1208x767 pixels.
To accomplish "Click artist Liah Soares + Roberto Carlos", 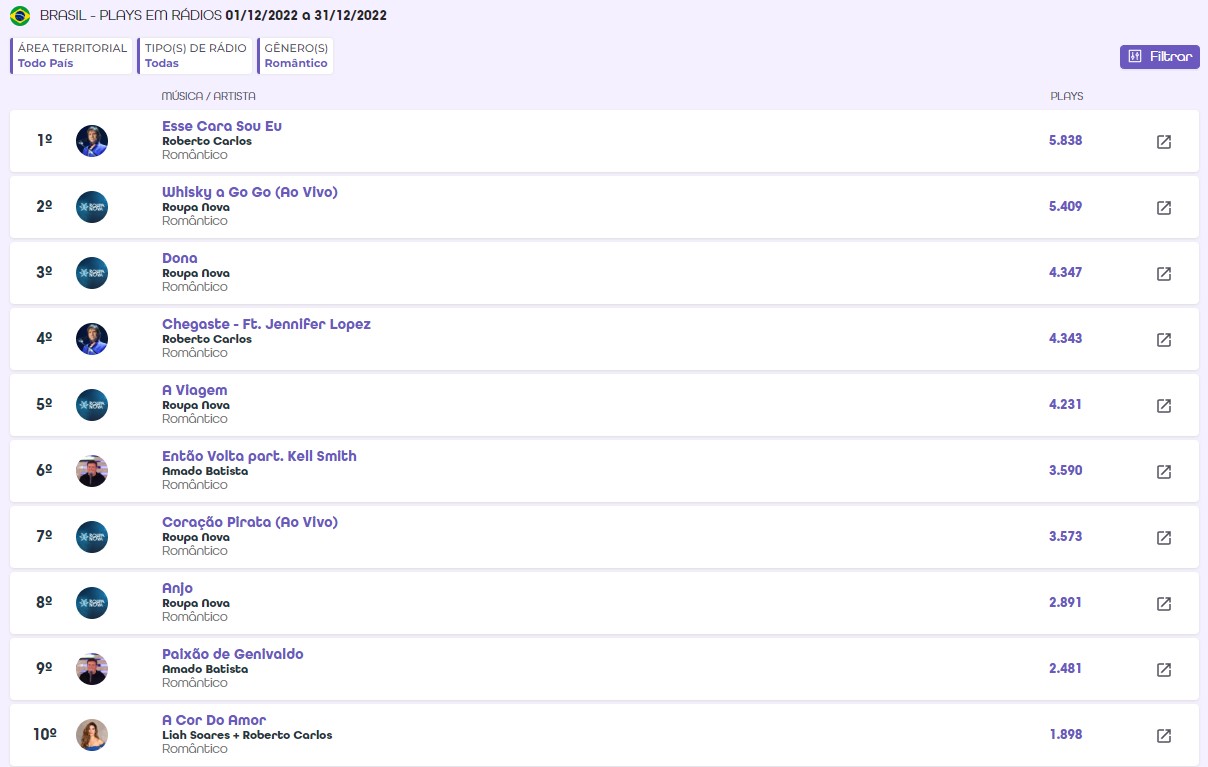I will click(x=247, y=735).
